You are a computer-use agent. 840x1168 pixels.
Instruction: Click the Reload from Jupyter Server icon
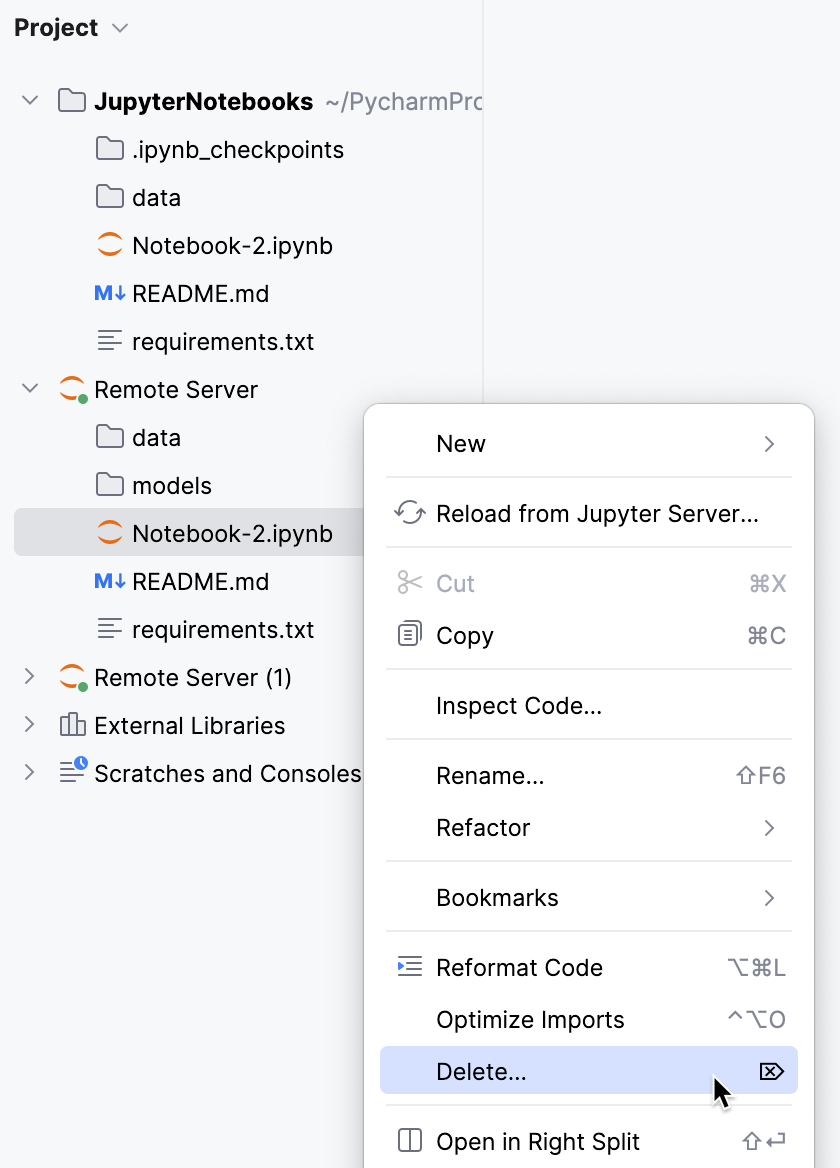point(408,512)
